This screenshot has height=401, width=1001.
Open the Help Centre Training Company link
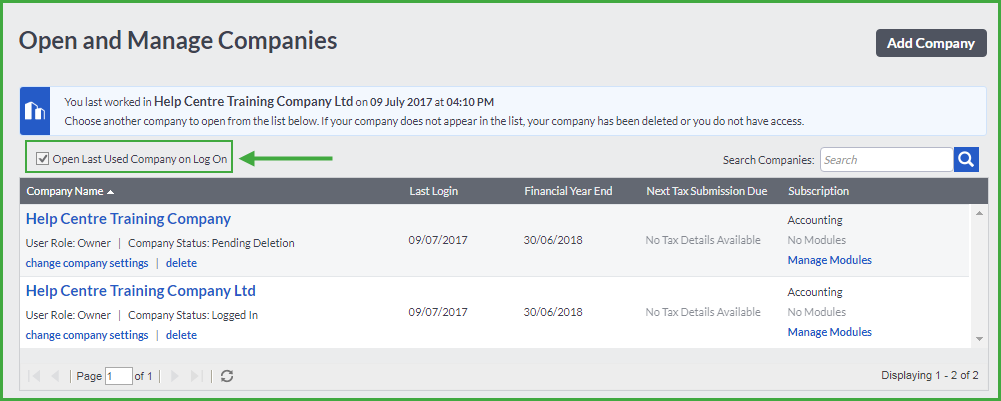128,219
